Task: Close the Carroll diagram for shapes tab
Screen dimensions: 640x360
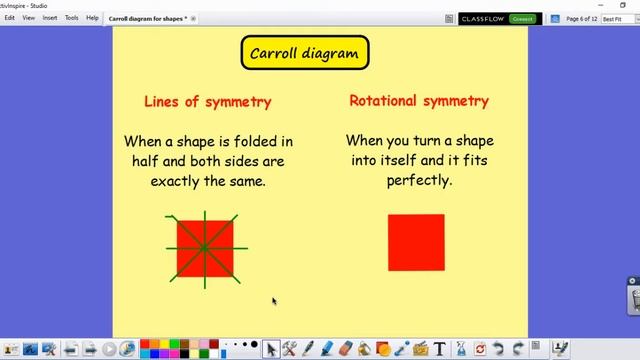Action: coord(193,19)
